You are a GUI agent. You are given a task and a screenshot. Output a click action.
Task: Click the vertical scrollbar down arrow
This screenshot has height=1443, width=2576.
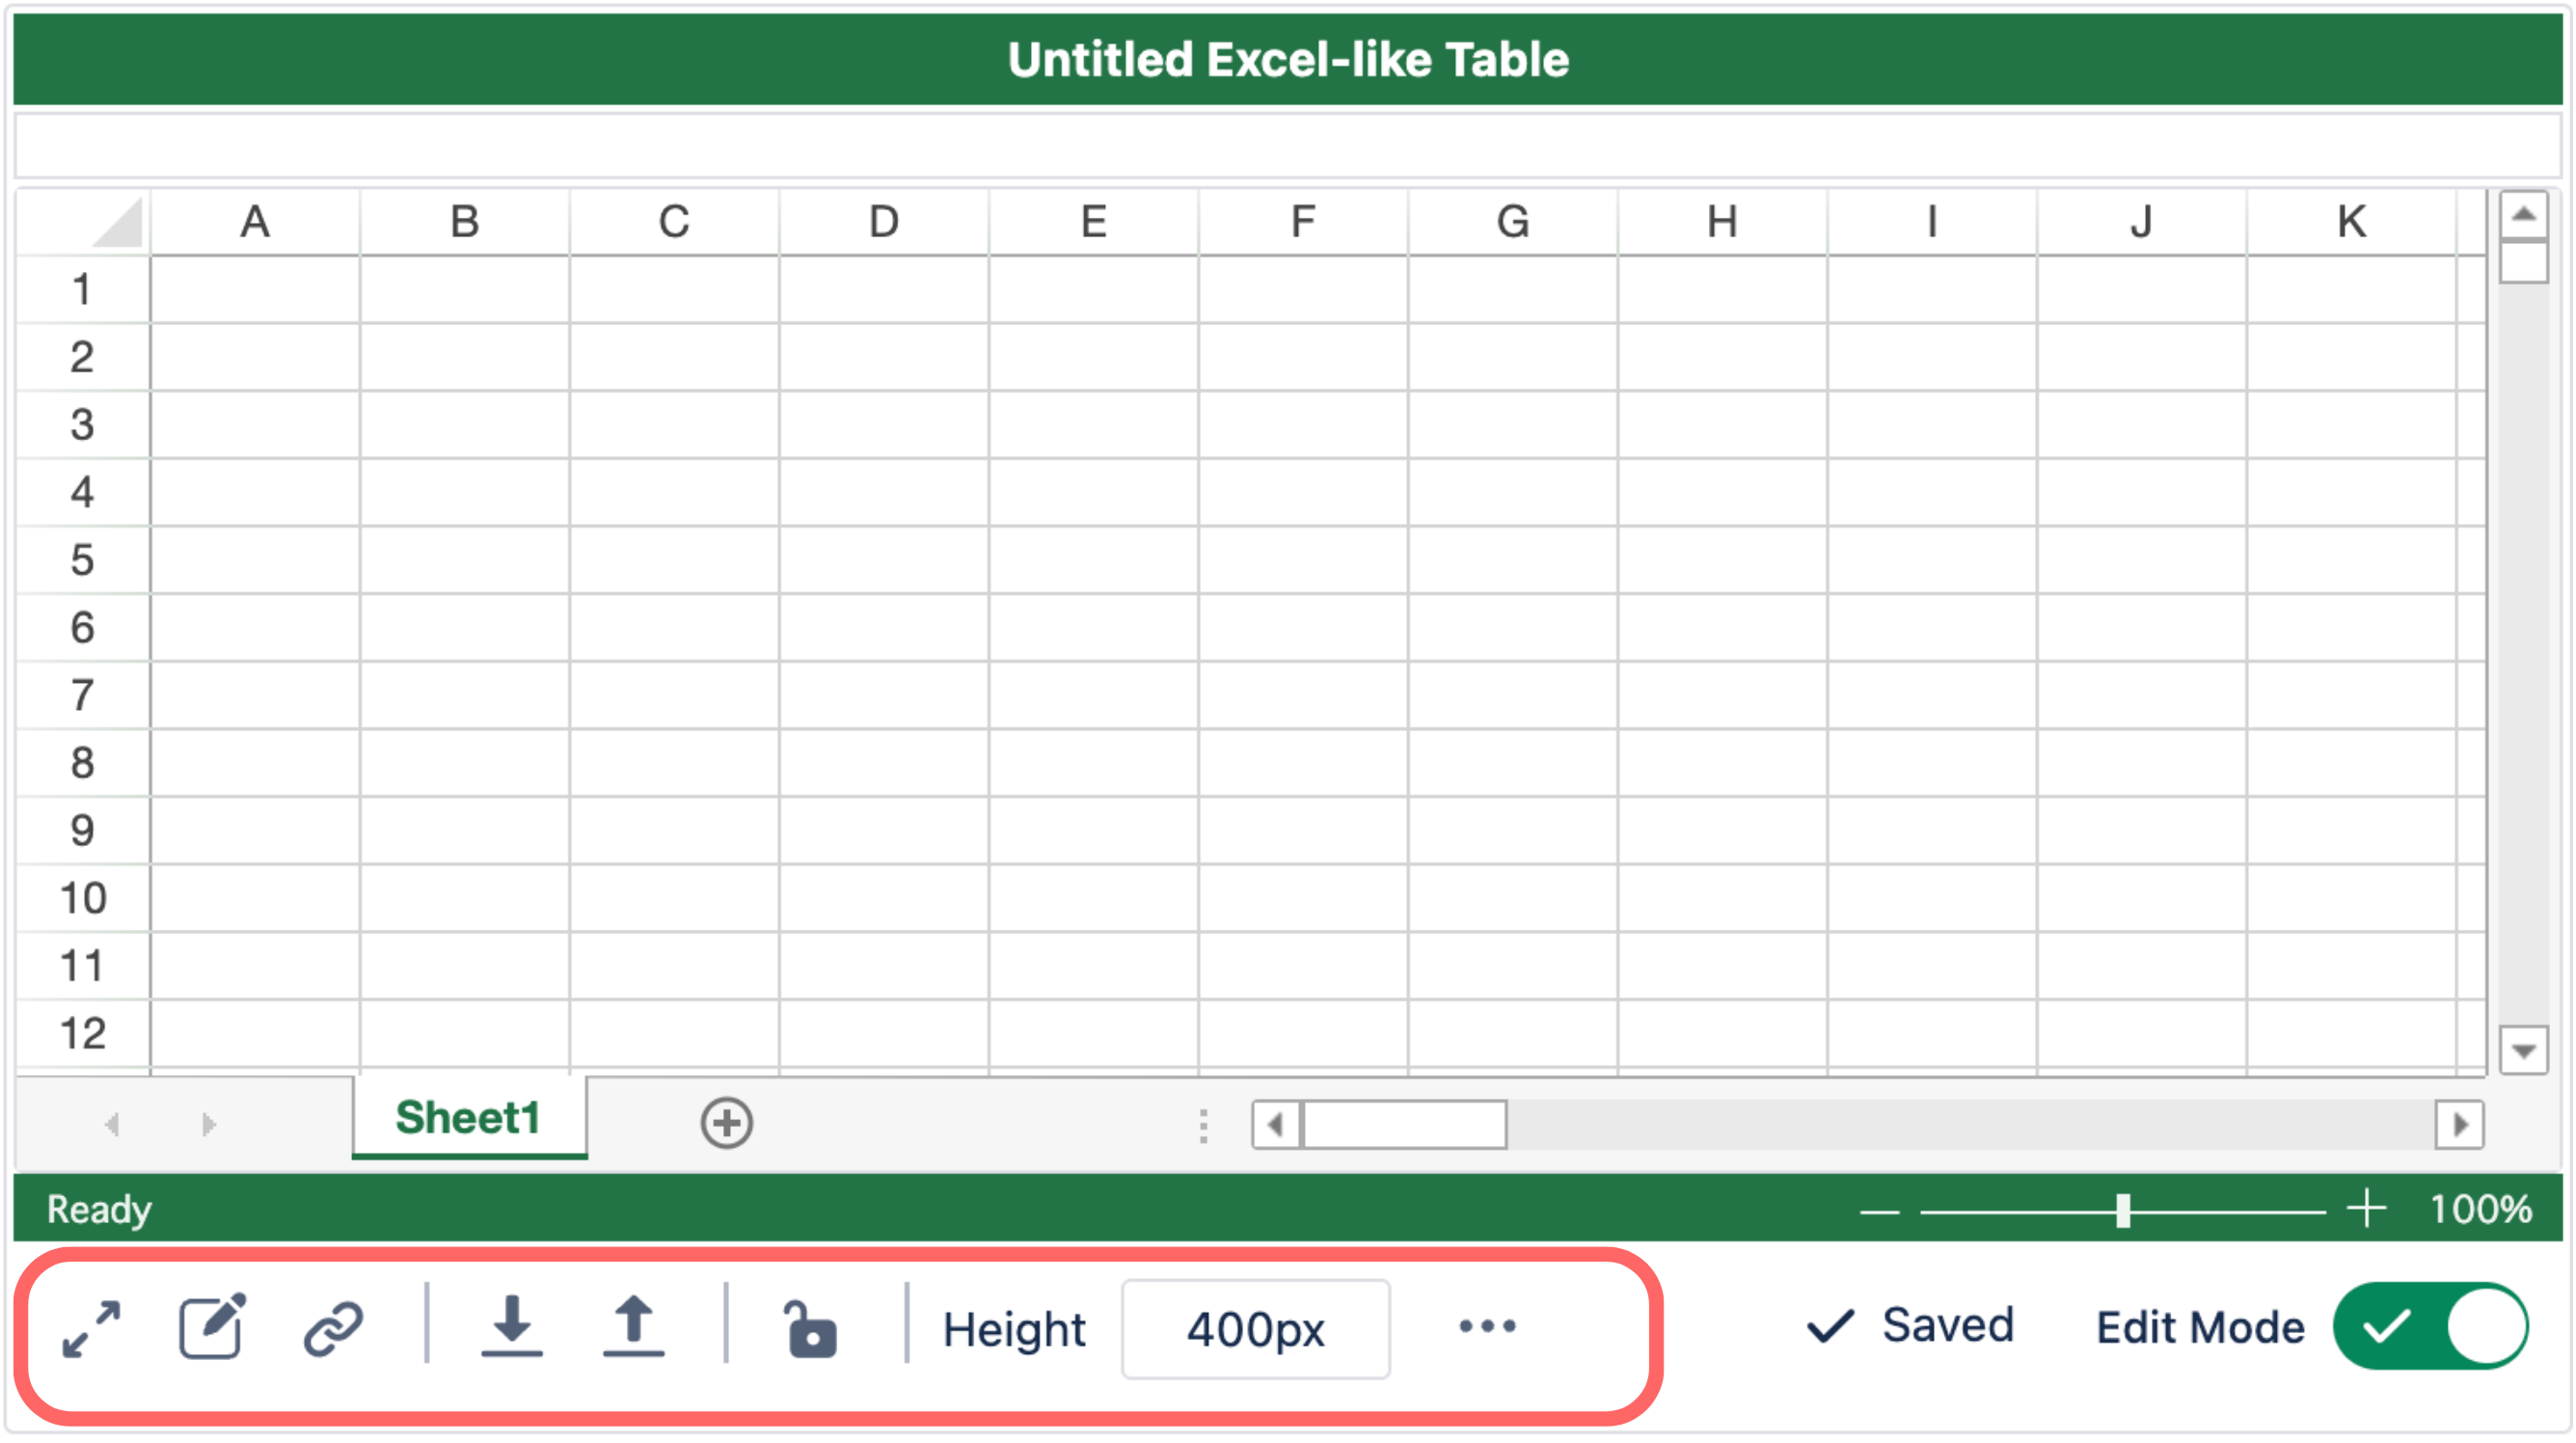2523,1051
